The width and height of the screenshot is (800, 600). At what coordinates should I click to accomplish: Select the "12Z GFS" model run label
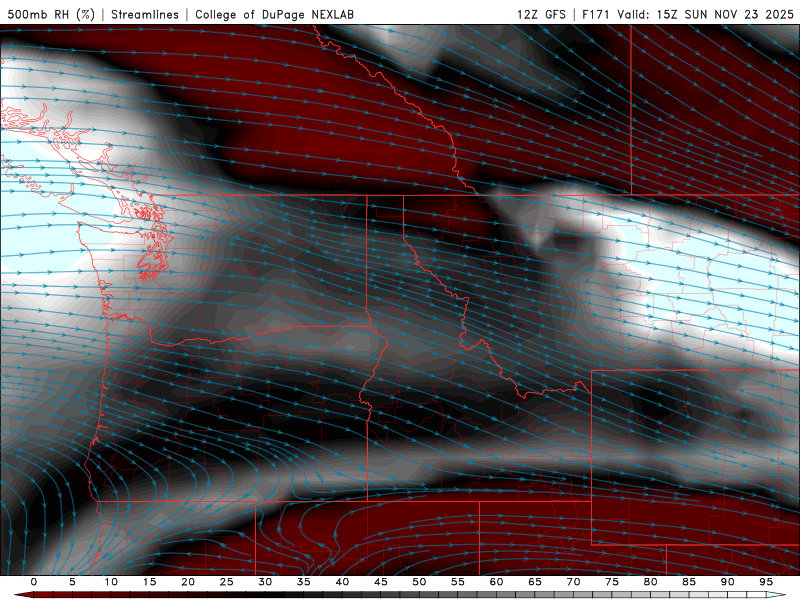(541, 14)
